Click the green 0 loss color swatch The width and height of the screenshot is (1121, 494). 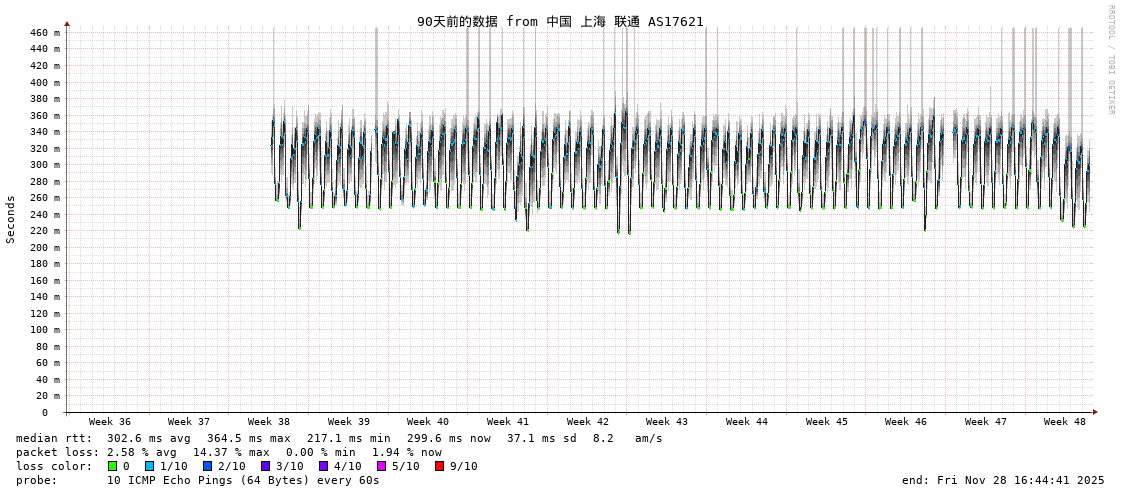[113, 466]
